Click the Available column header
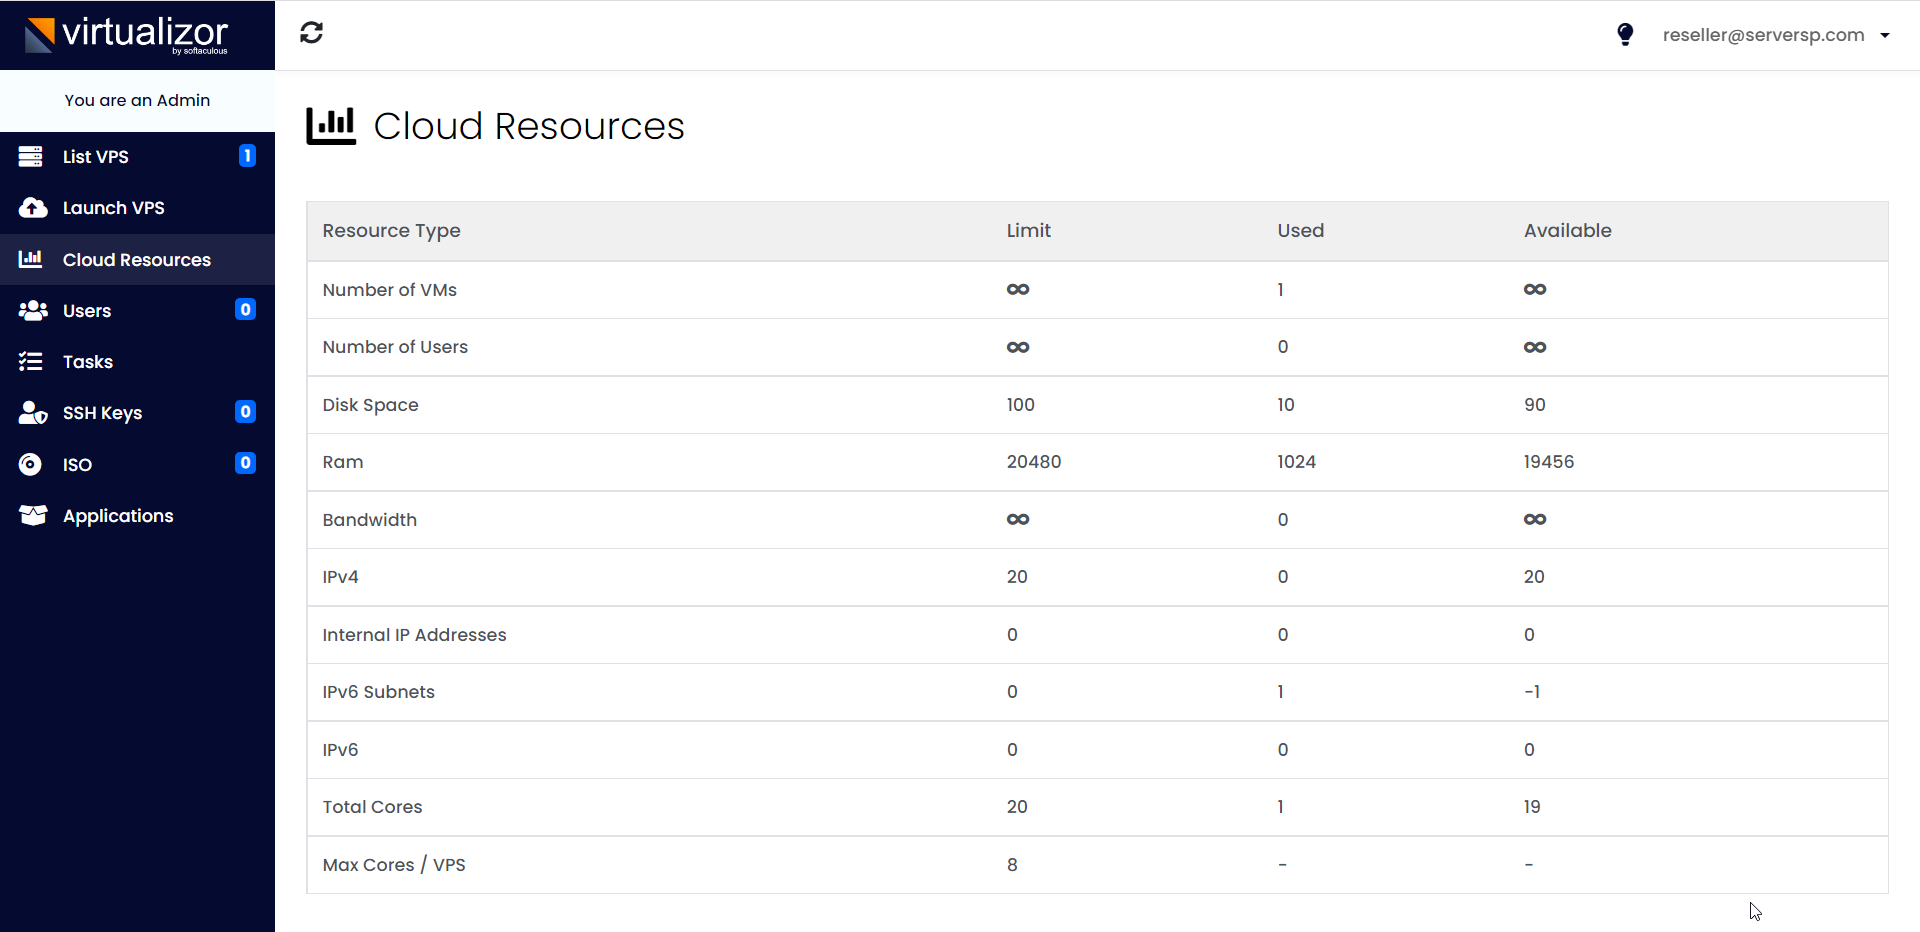The height and width of the screenshot is (932, 1920). pyautogui.click(x=1567, y=231)
